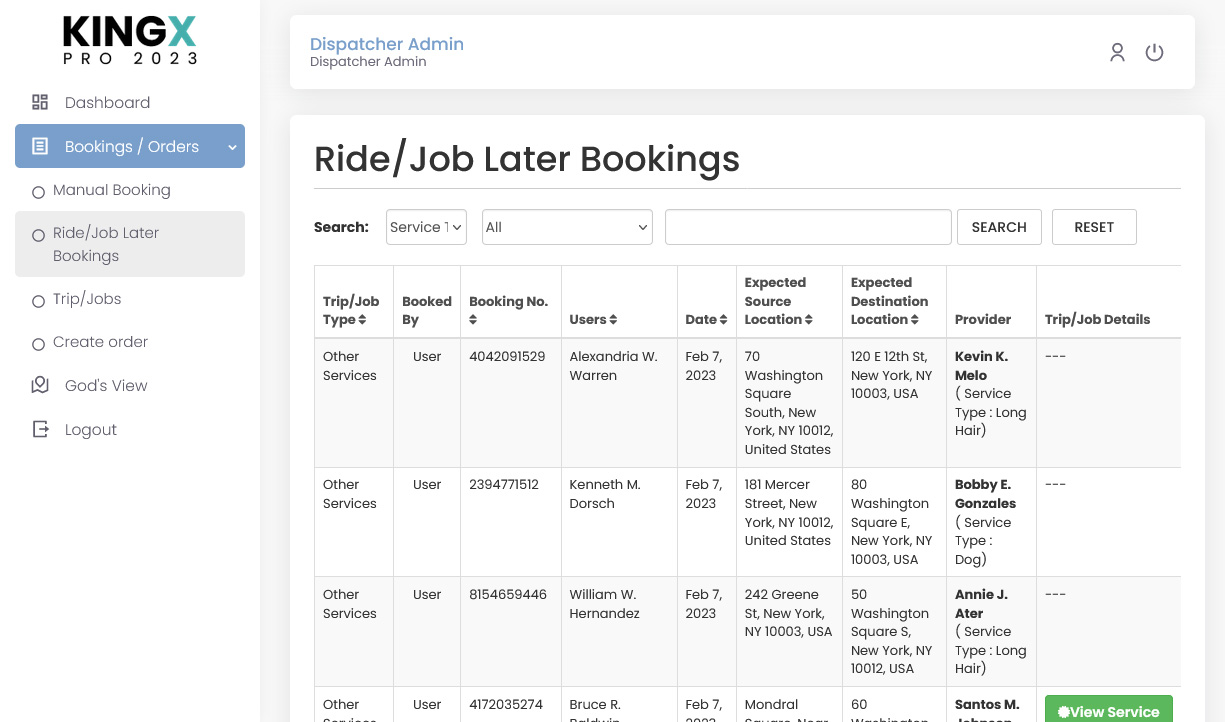Click the Dashboard grid icon
The width and height of the screenshot is (1225, 722).
pyautogui.click(x=40, y=102)
